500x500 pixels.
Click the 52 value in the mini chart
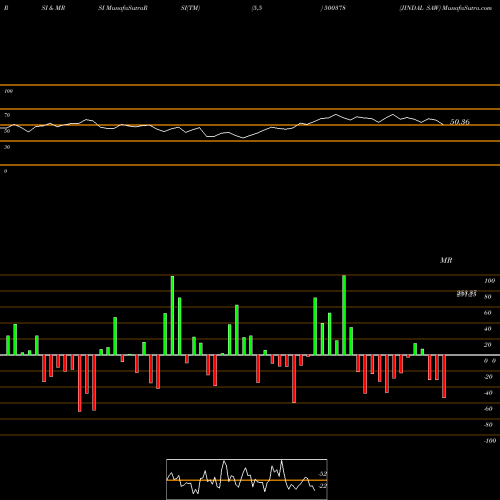coord(323,474)
